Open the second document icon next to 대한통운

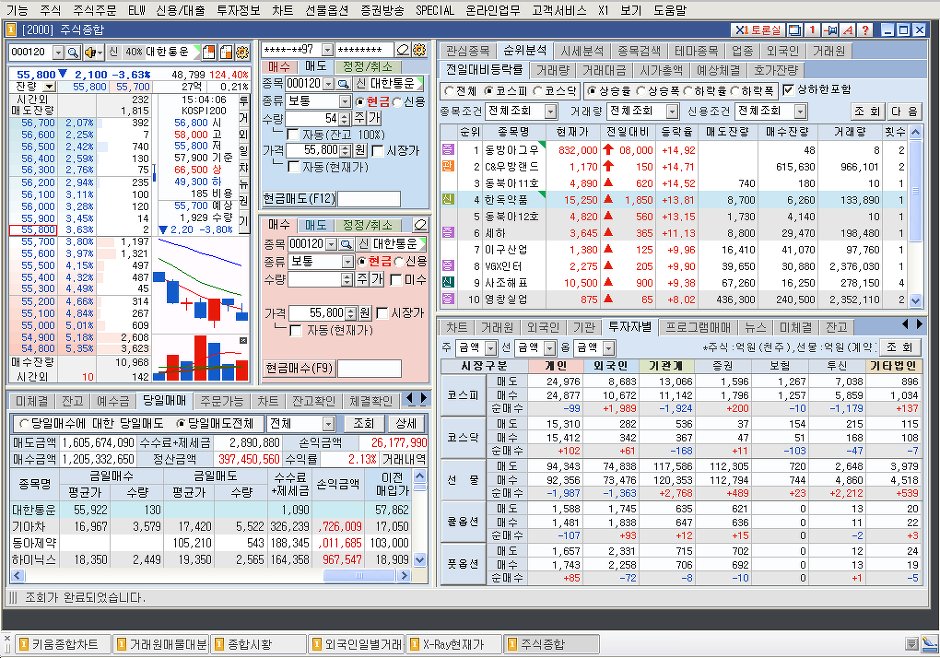(225, 52)
